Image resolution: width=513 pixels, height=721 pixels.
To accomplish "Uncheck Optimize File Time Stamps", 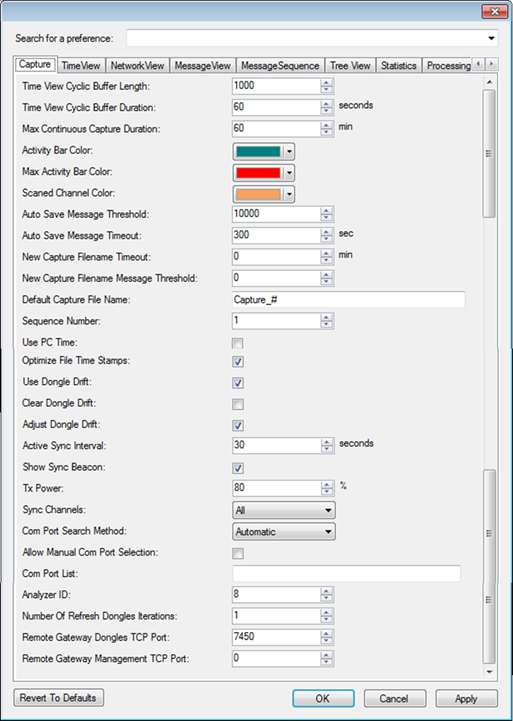I will 238,362.
